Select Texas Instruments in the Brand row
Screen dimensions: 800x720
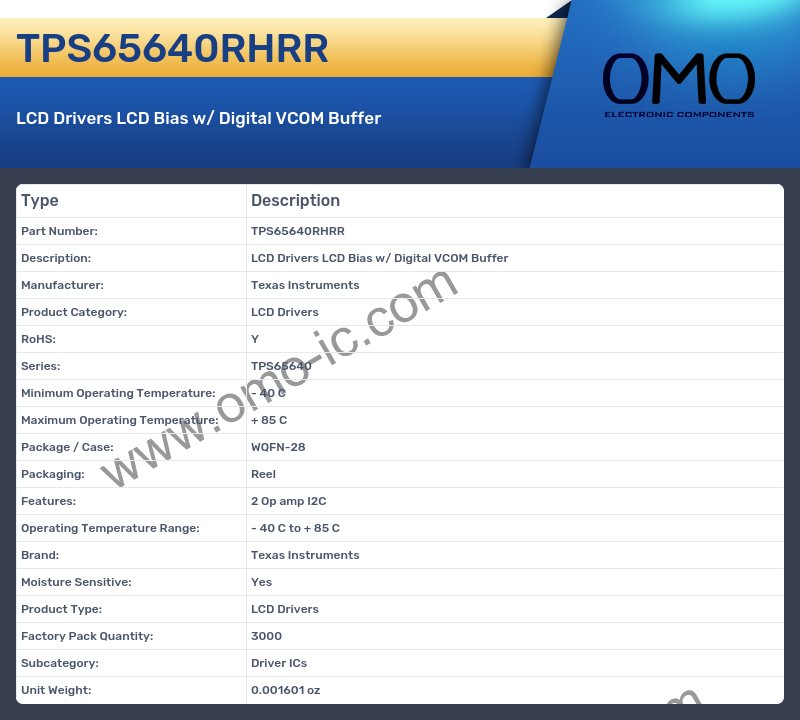click(x=305, y=556)
